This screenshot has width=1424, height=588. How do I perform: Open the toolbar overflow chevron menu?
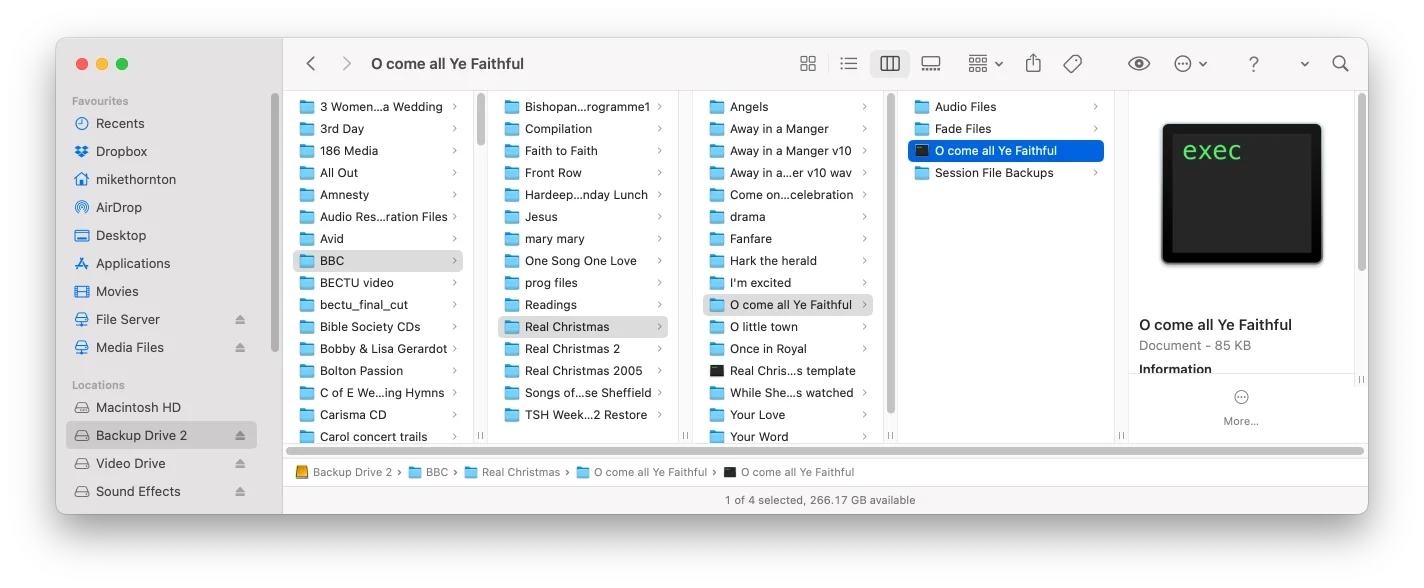(1305, 64)
